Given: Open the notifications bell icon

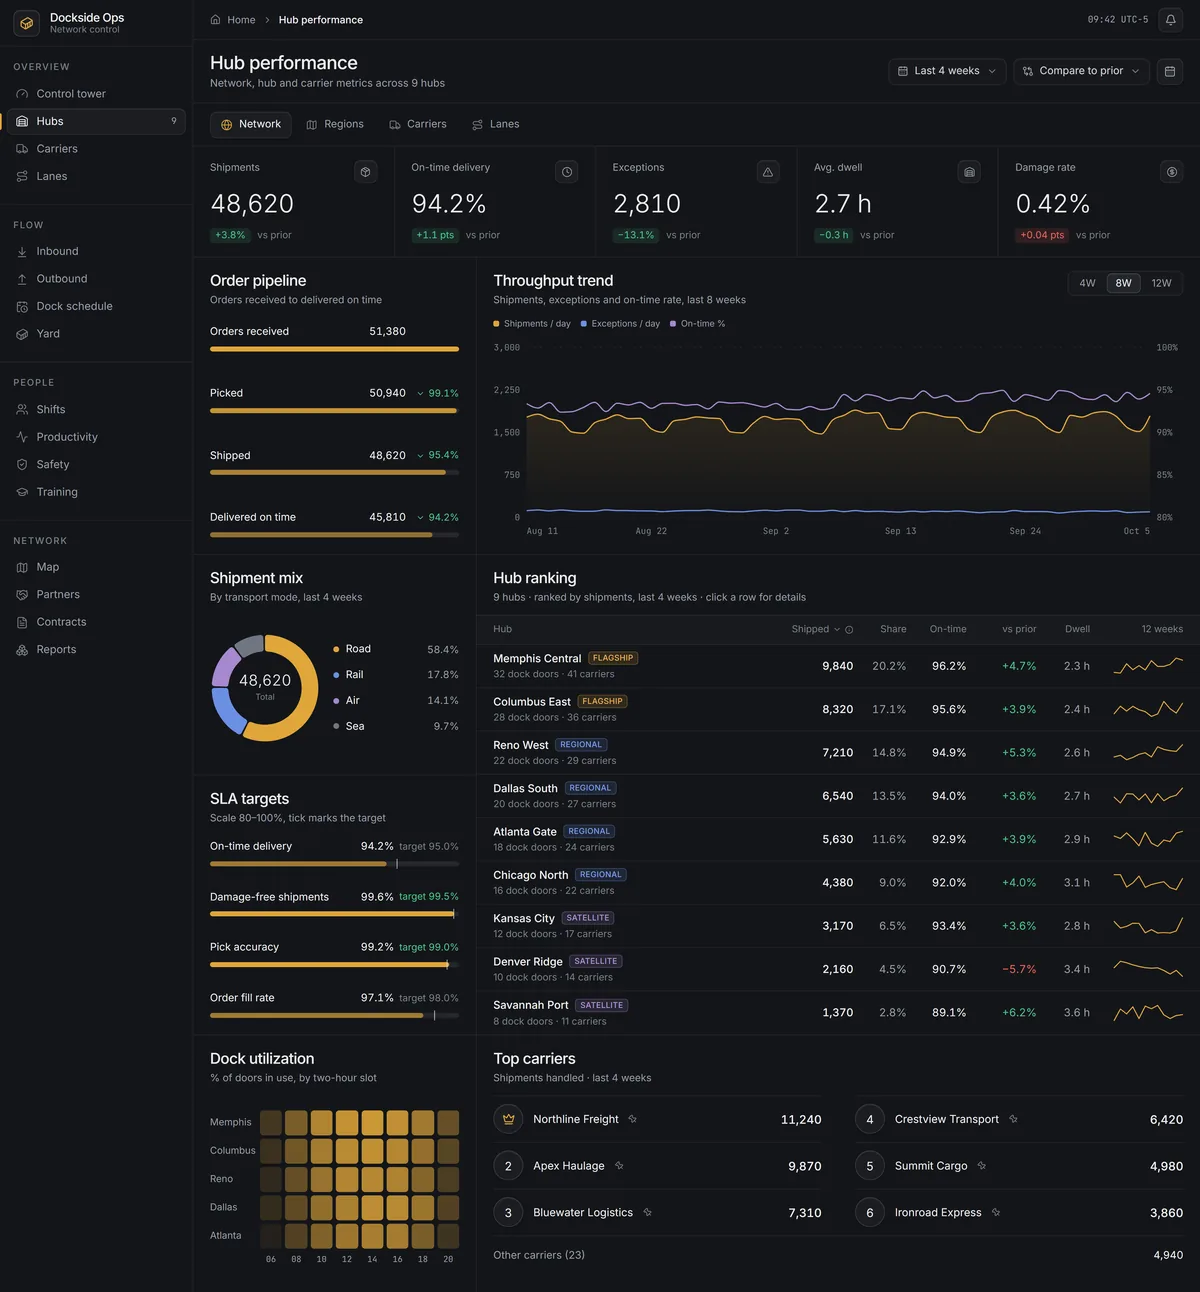Looking at the screenshot, I should (x=1170, y=20).
